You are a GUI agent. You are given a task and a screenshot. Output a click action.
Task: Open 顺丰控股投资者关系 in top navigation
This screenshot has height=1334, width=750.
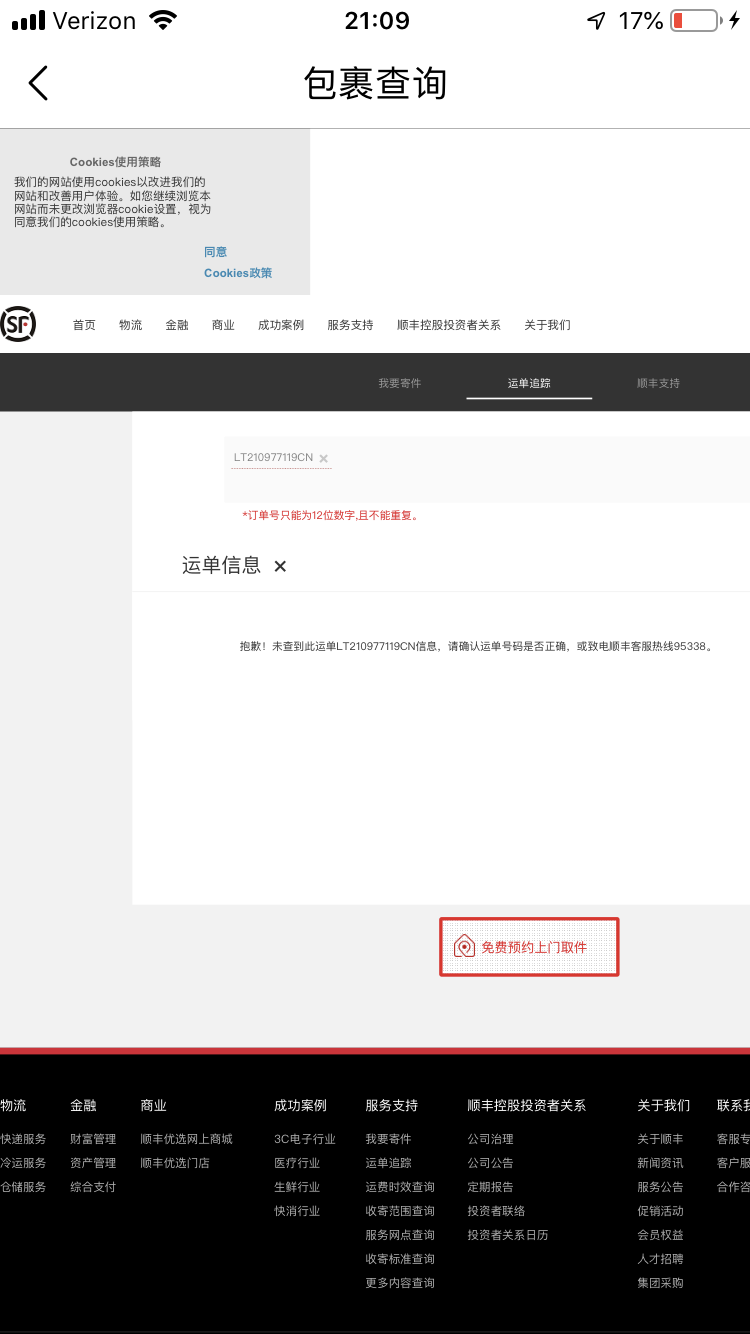click(449, 325)
